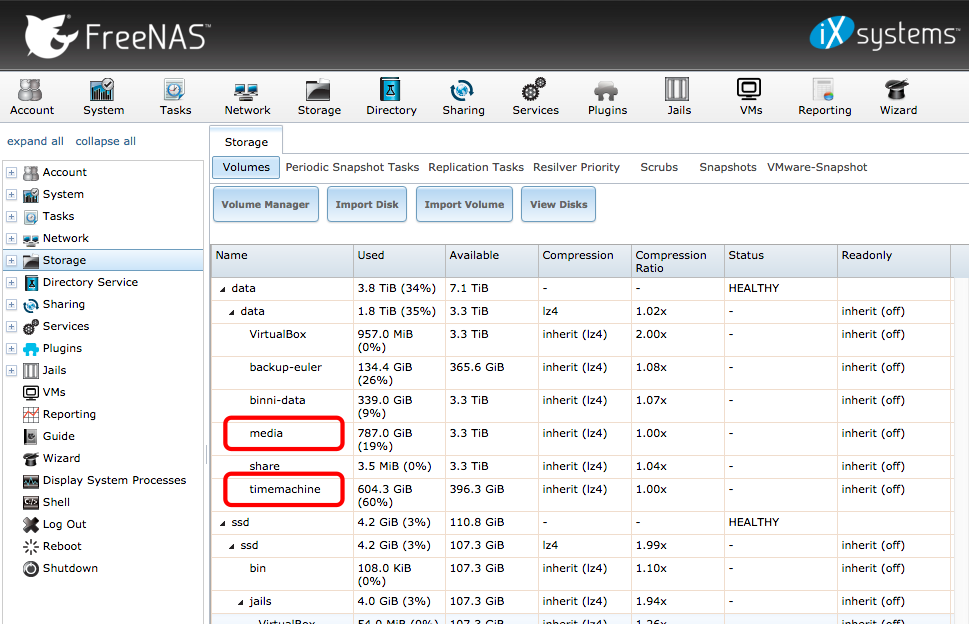
Task: Open the Tasks toolbar icon
Action: [175, 98]
